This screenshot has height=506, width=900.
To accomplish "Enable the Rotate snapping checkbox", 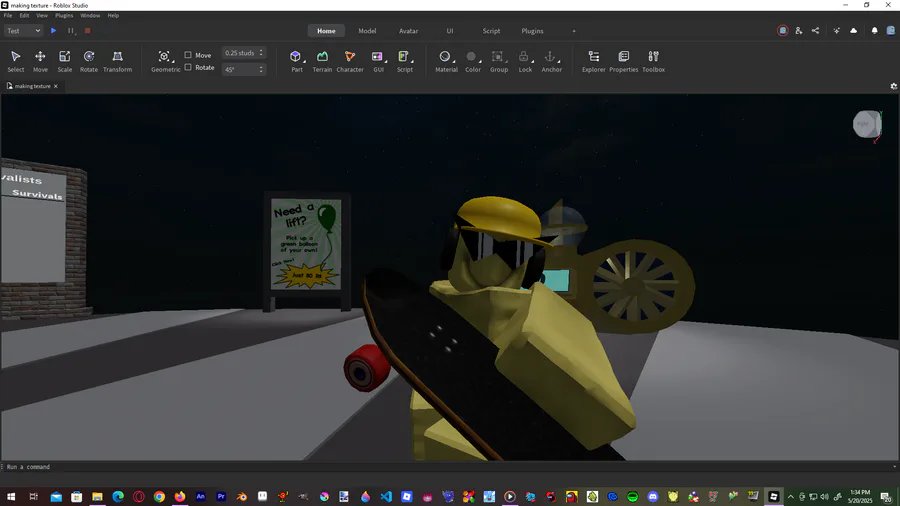I will (x=188, y=67).
